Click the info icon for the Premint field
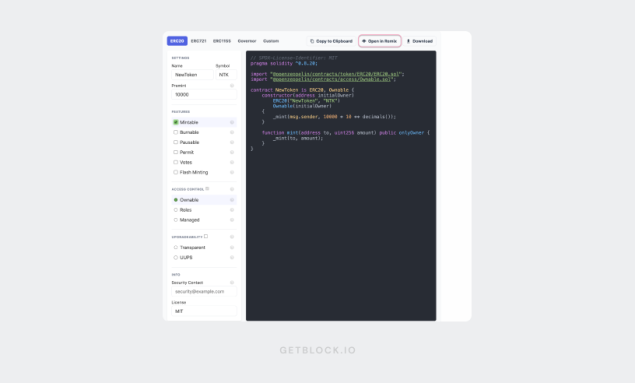The width and height of the screenshot is (635, 383). [x=232, y=86]
